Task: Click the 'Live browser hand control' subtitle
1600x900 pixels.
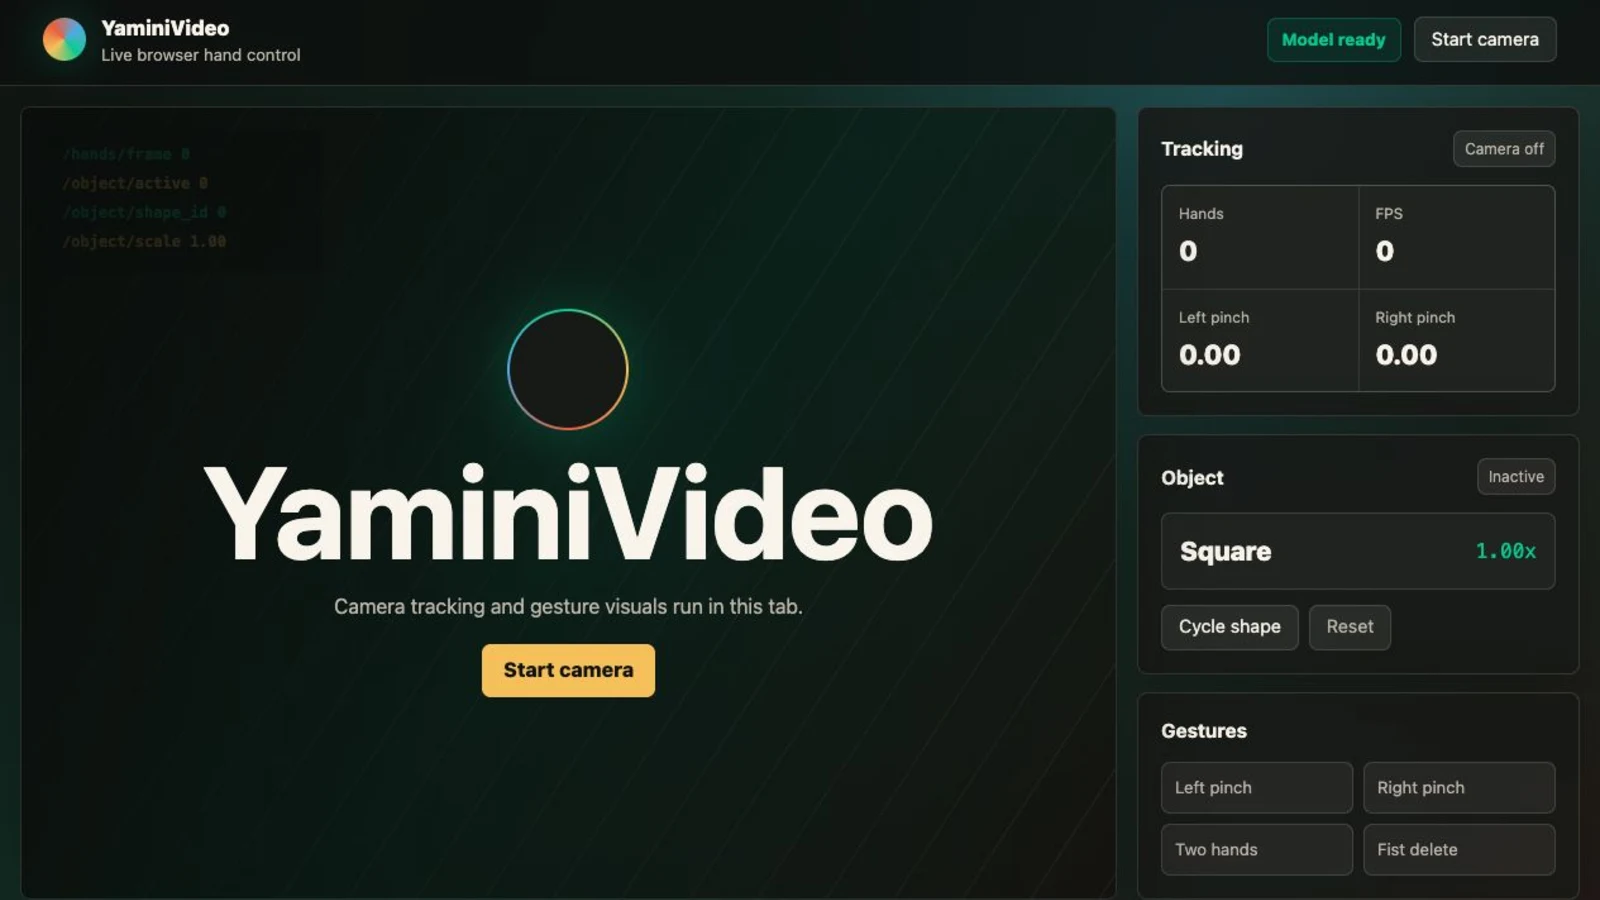Action: [x=200, y=55]
